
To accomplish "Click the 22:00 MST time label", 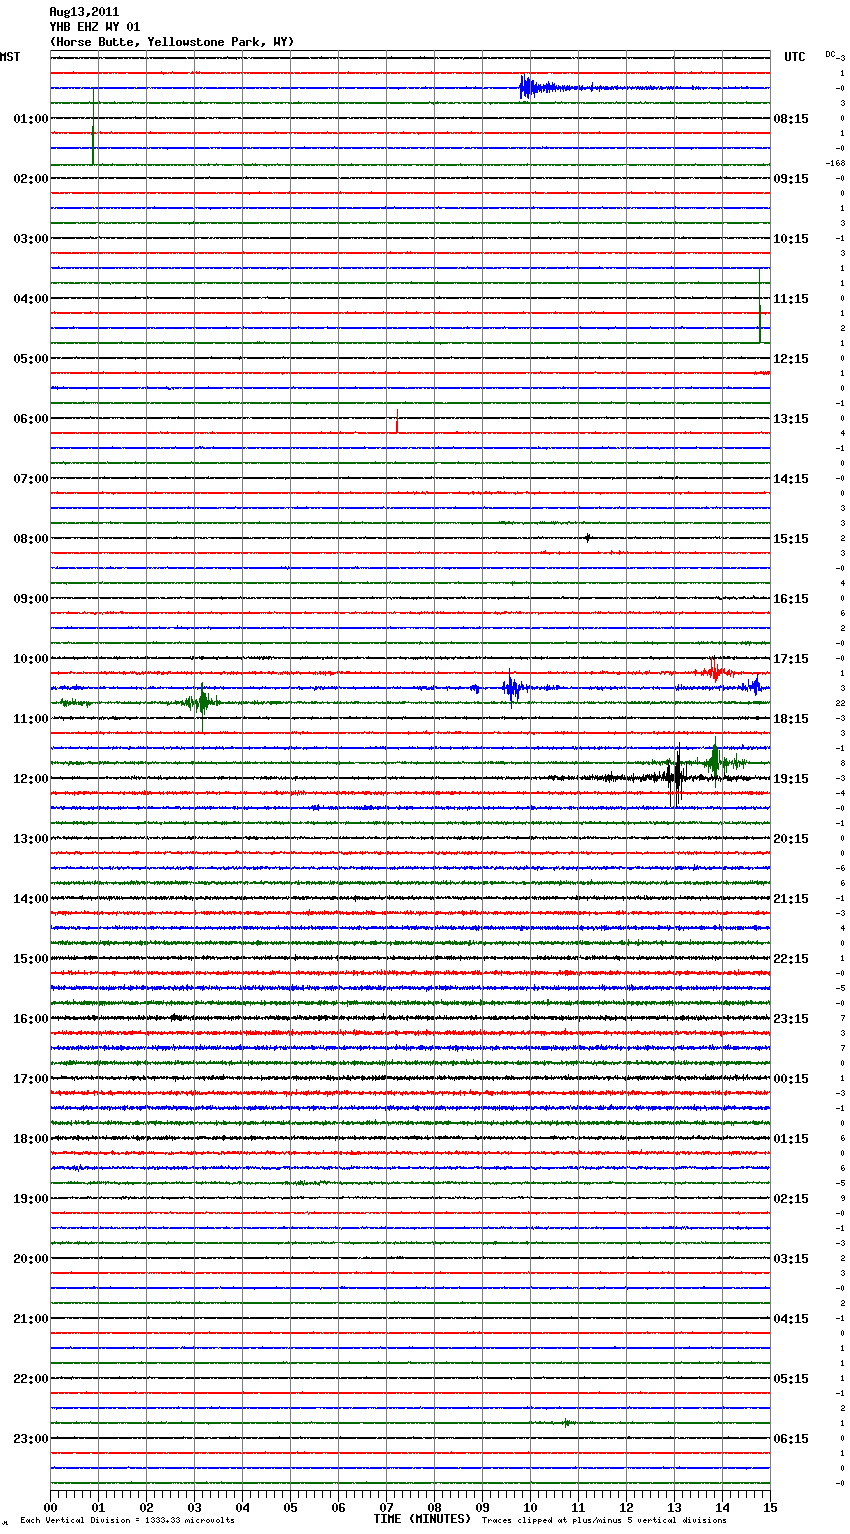I will click(31, 1378).
